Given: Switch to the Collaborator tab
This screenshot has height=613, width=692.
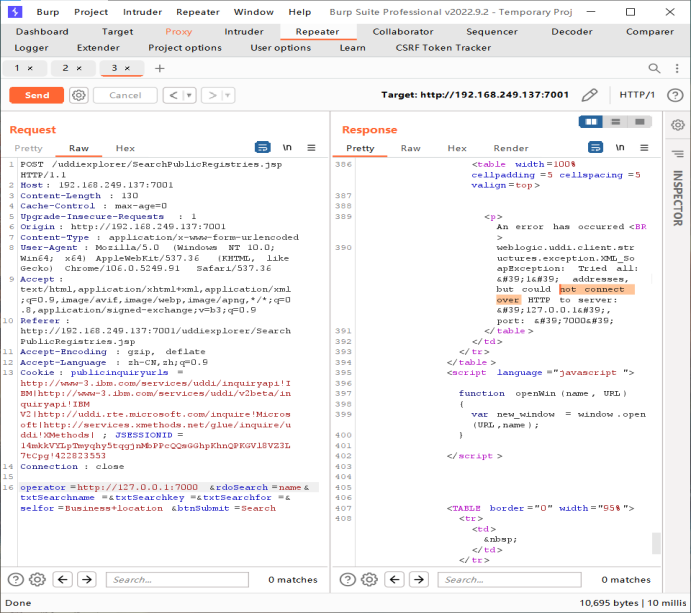Looking at the screenshot, I should [x=402, y=32].
